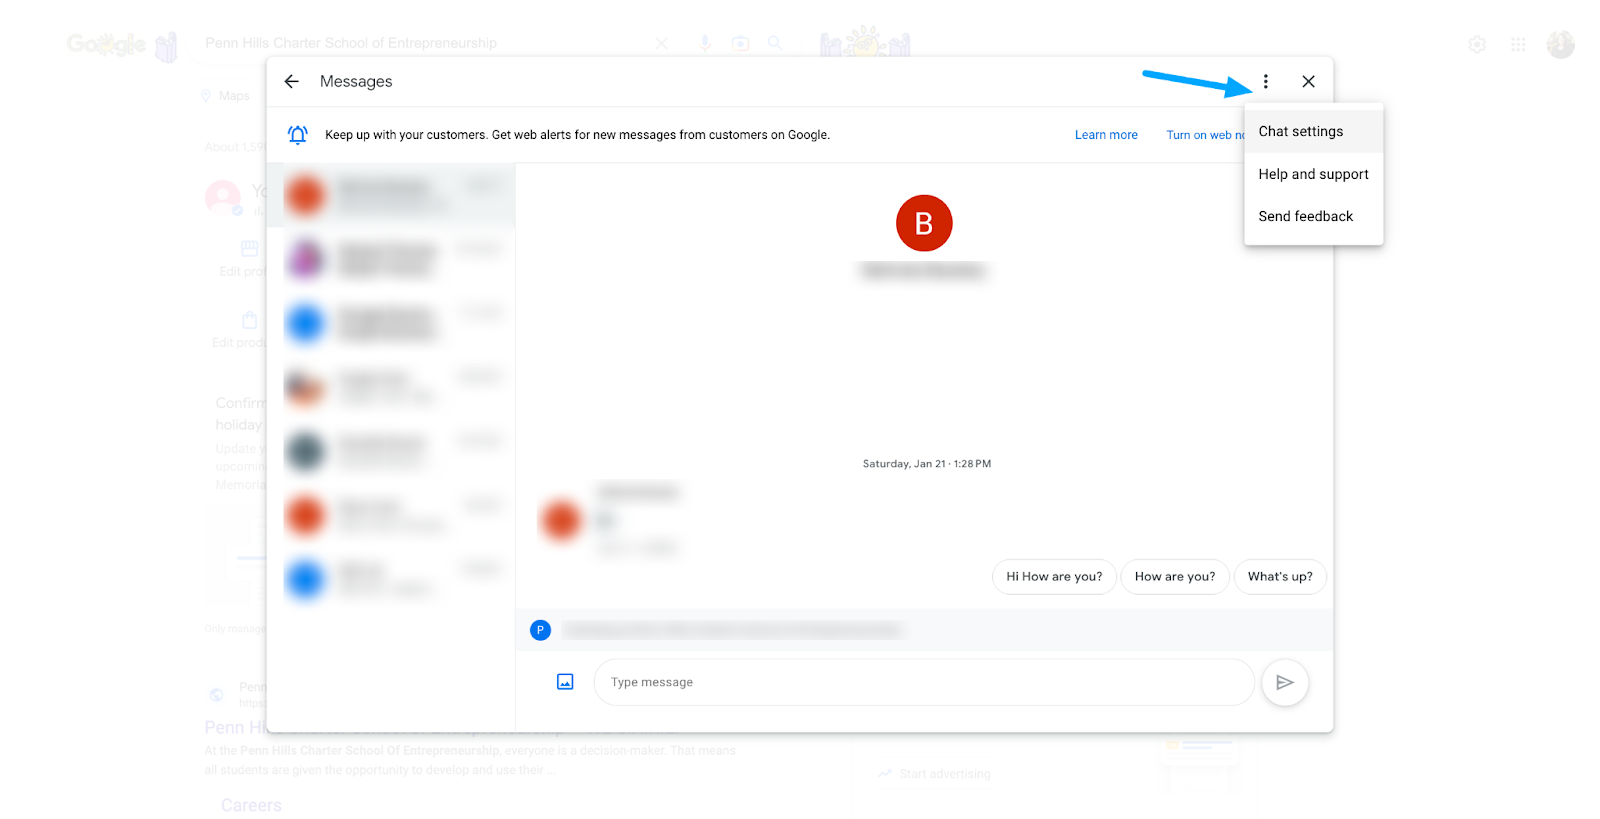Go back using the Messages back arrow
This screenshot has width=1600, height=819.
pos(291,81)
